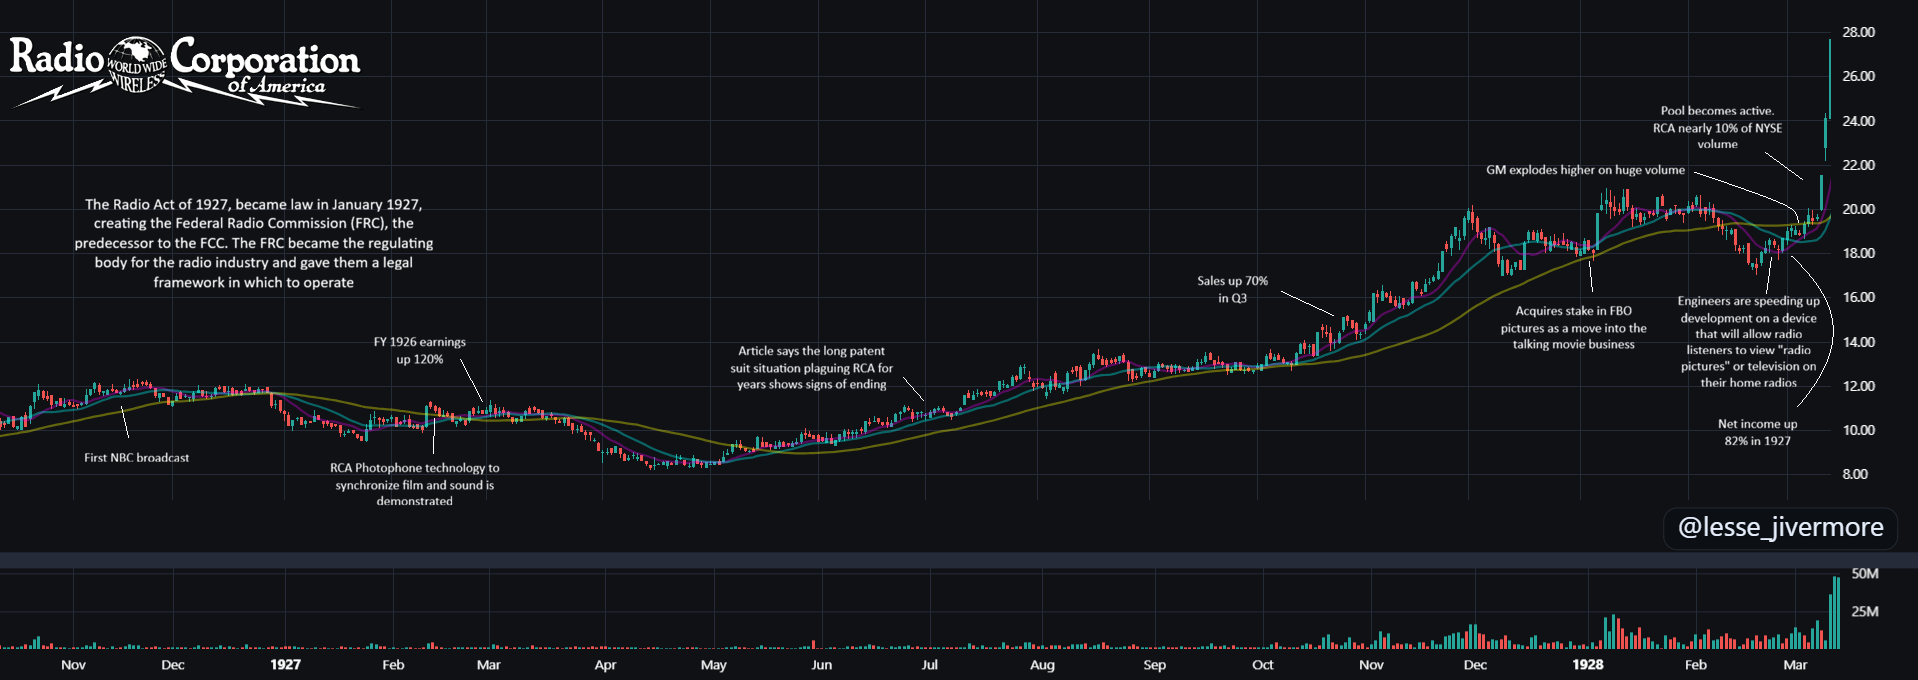
Task: Click the Oct label on the time axis
Action: click(1263, 665)
